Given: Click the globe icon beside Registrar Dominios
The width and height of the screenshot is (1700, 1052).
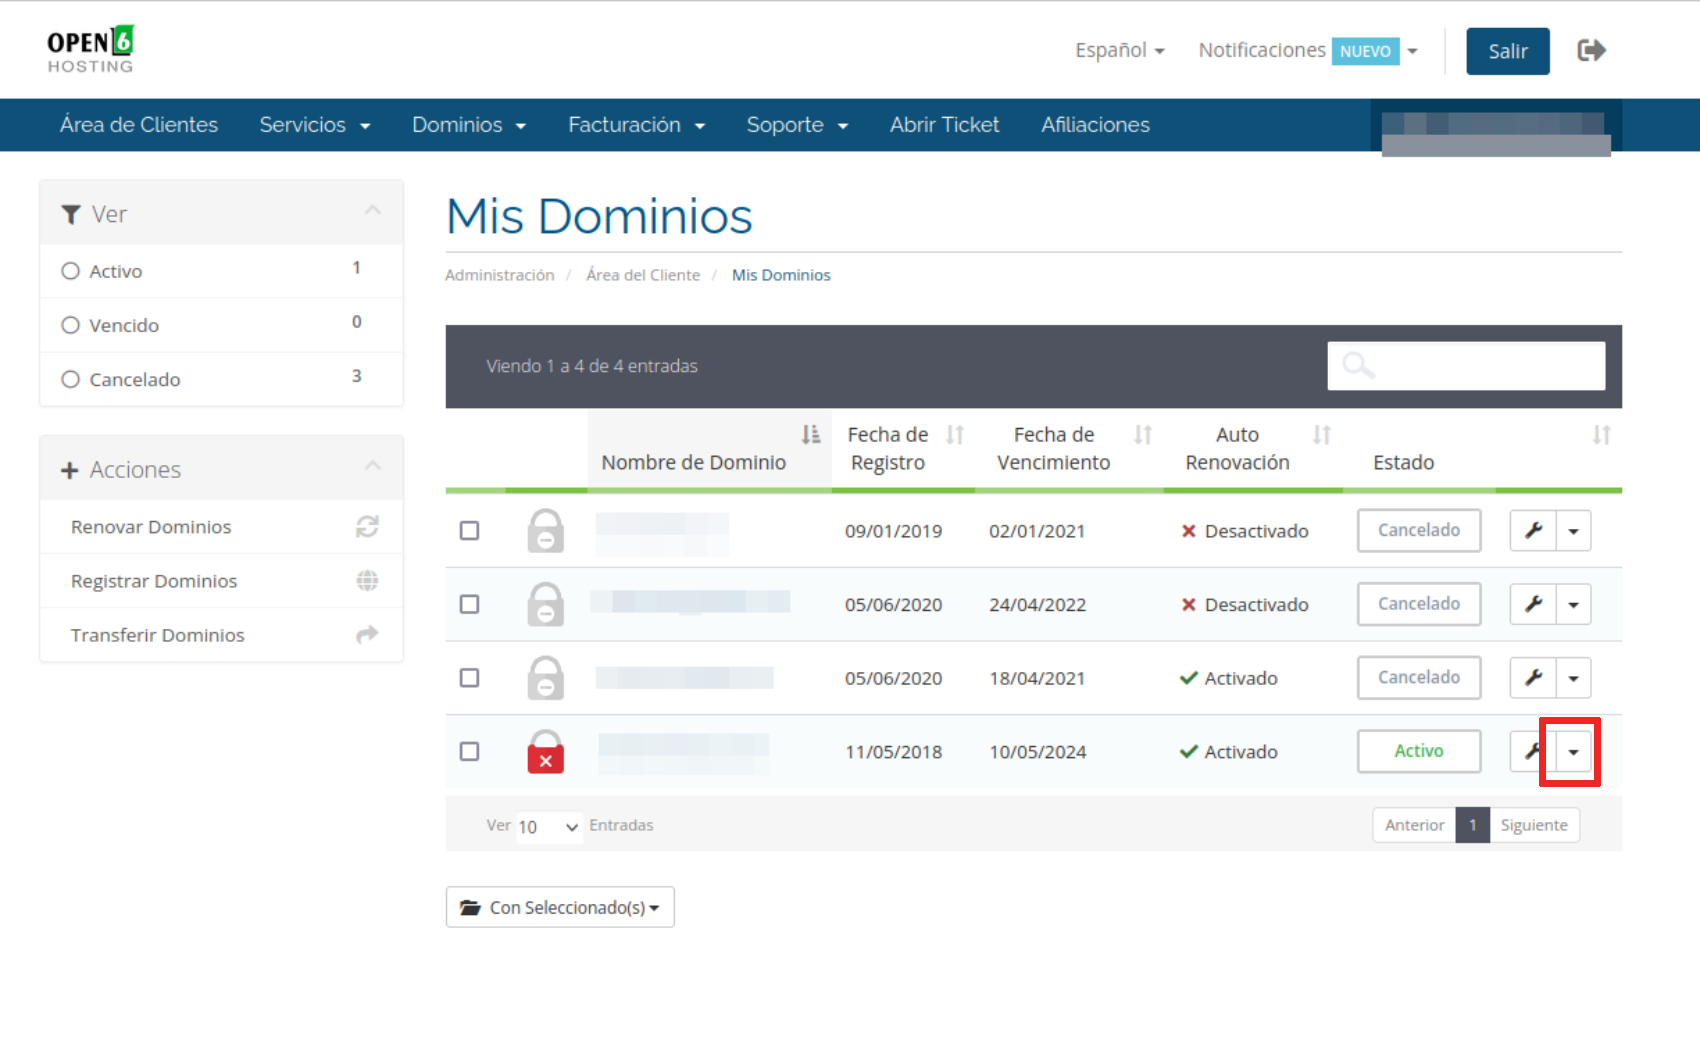Looking at the screenshot, I should click(367, 581).
